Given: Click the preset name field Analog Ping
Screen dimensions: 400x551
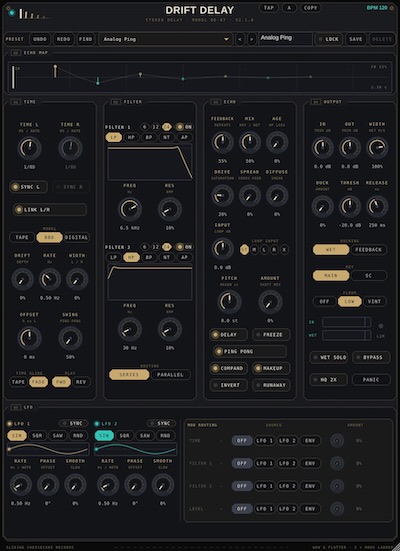Looking at the screenshot, I should click(x=286, y=39).
